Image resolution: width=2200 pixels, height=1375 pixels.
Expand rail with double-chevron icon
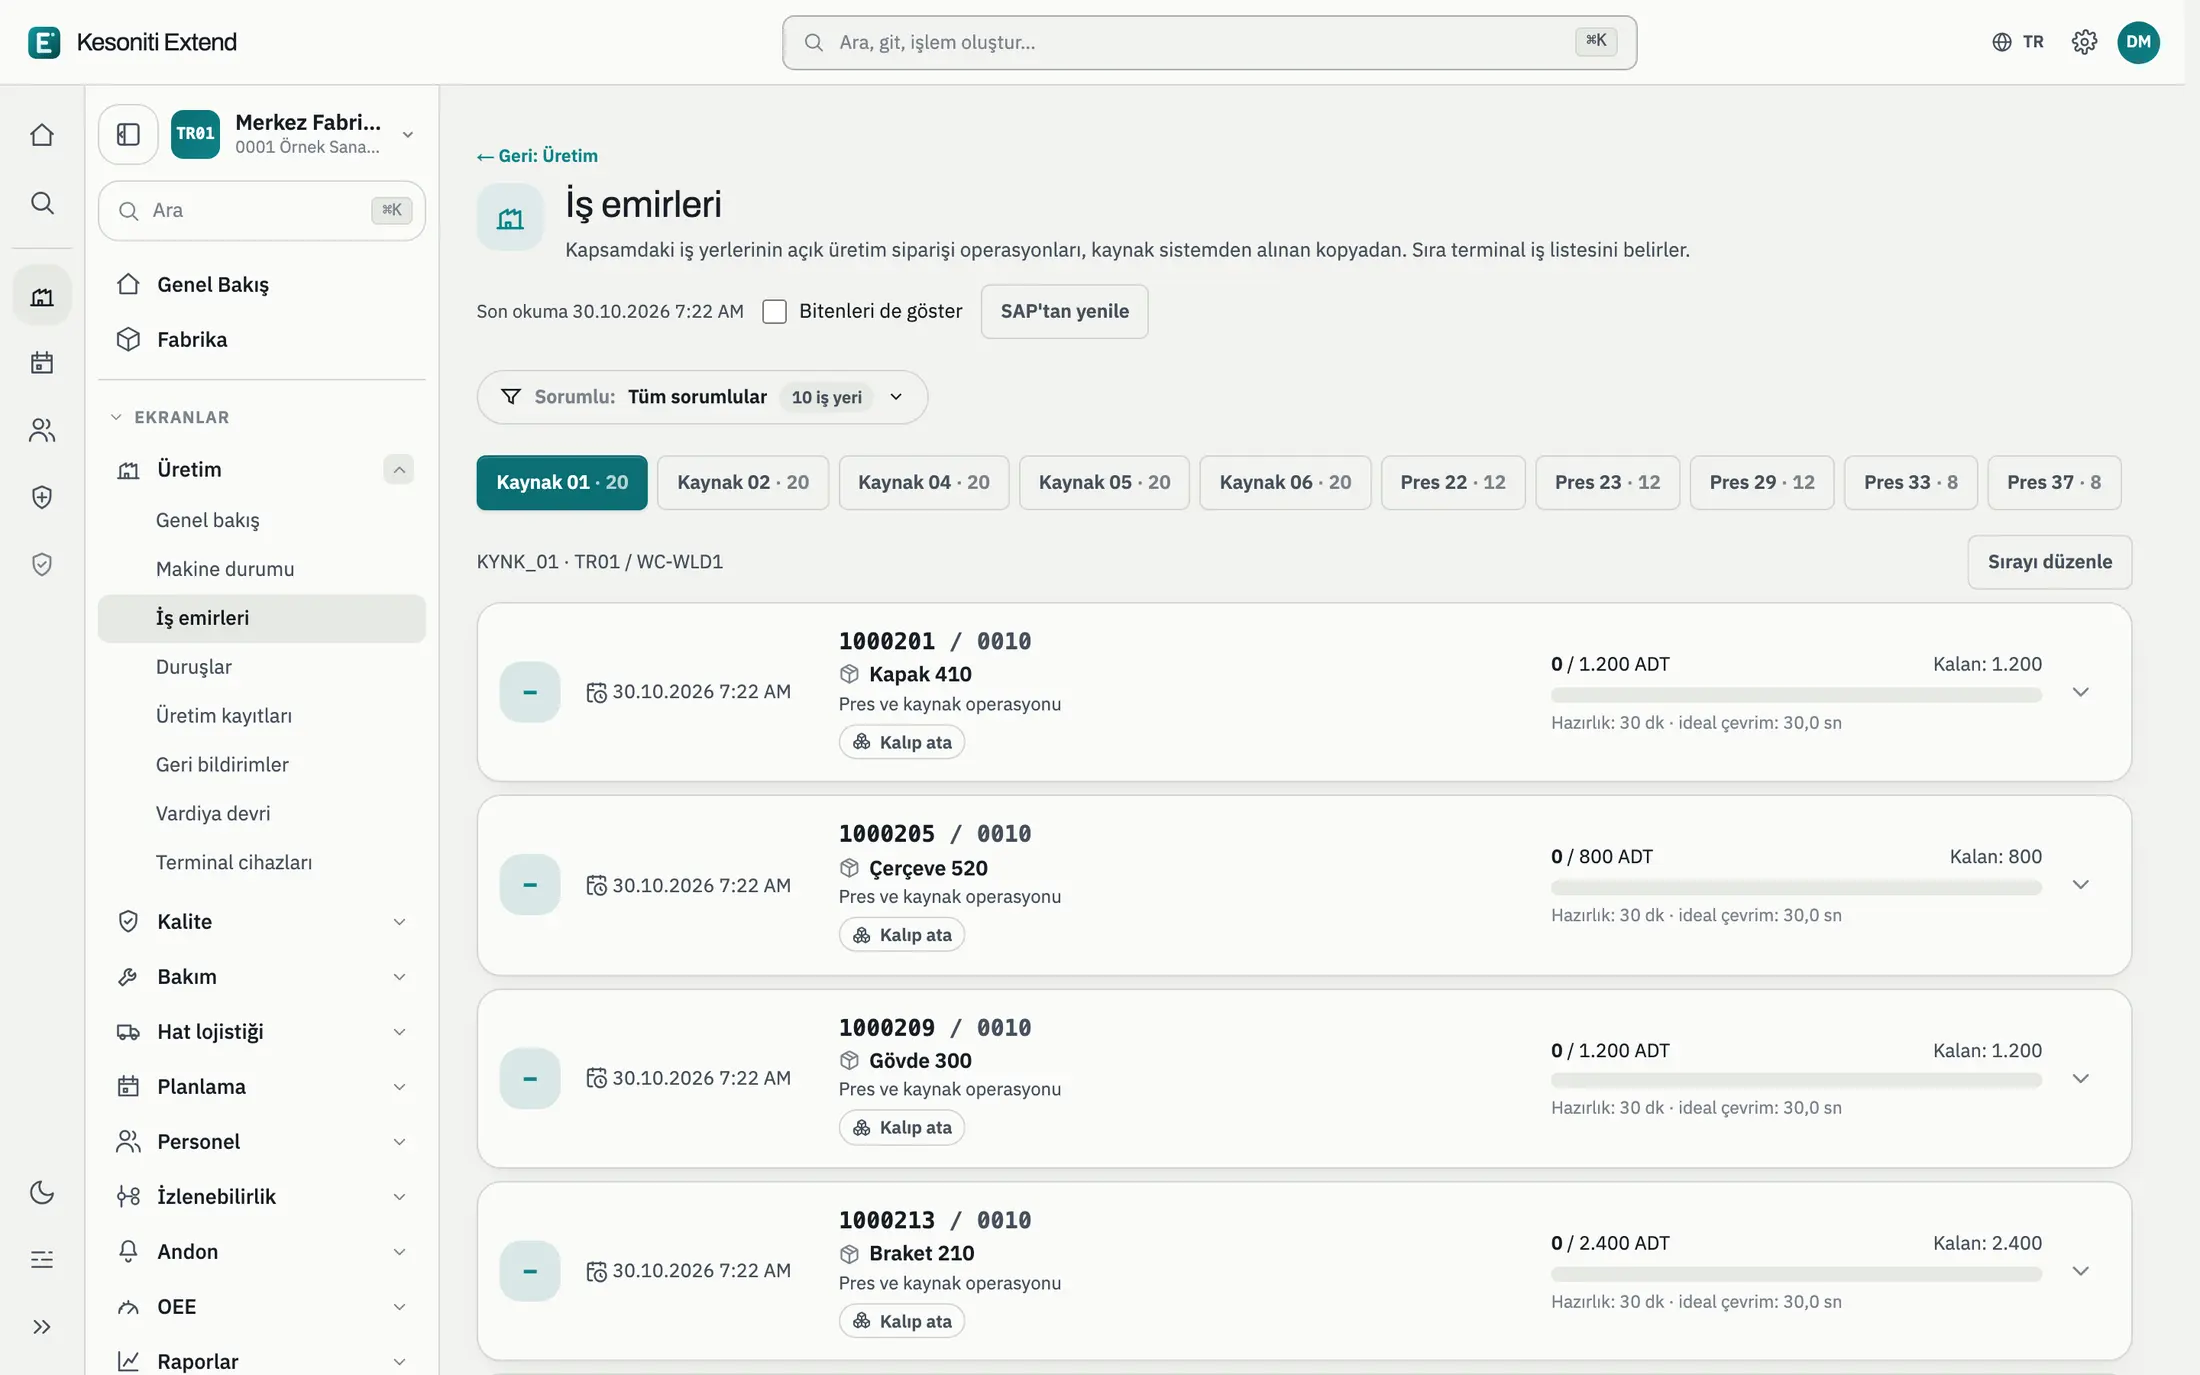click(42, 1327)
